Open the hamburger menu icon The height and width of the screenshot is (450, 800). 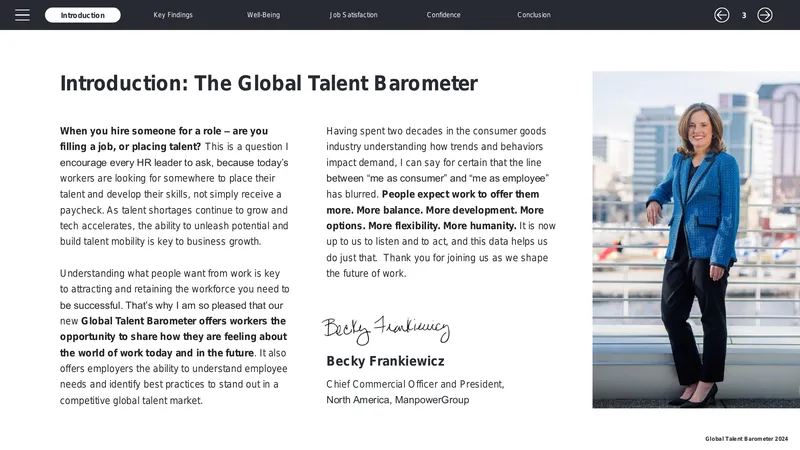tap(22, 15)
